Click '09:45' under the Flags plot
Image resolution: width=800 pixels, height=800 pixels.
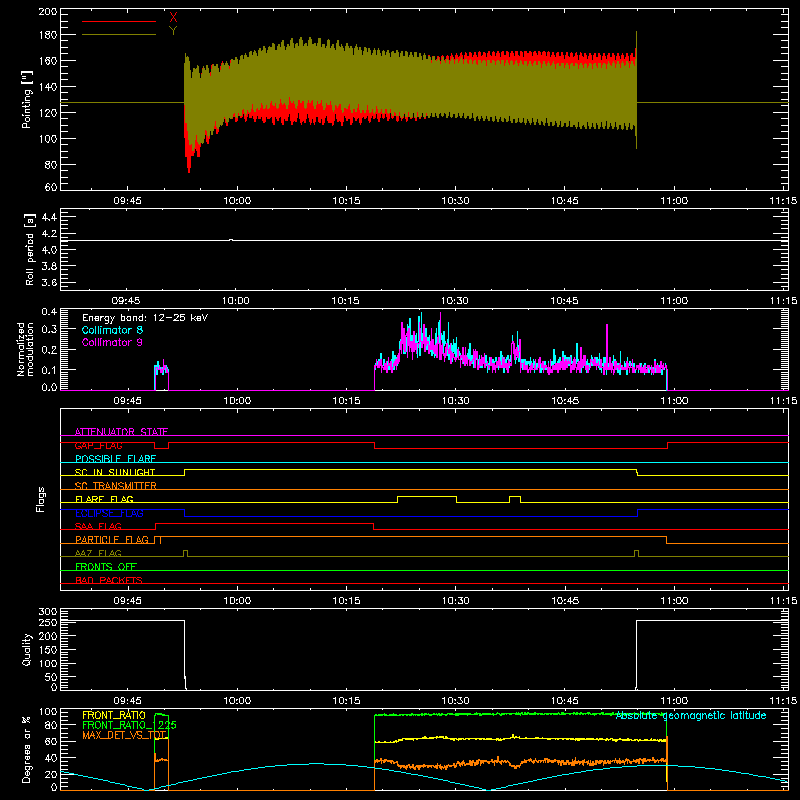(127, 601)
